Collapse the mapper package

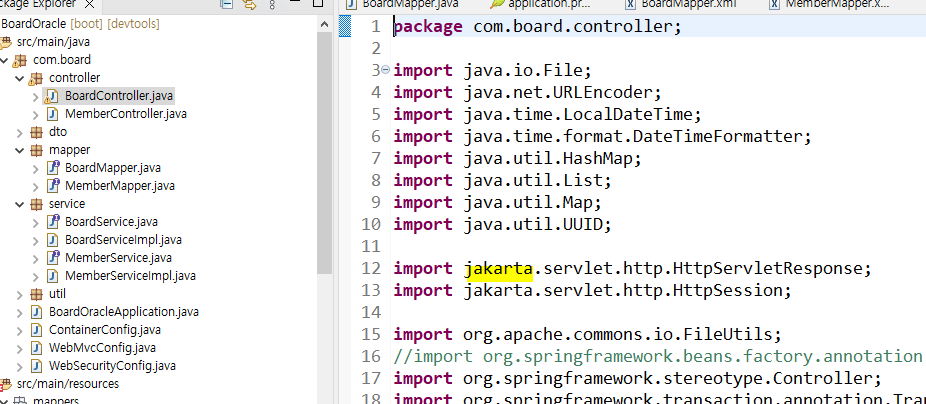(20, 150)
